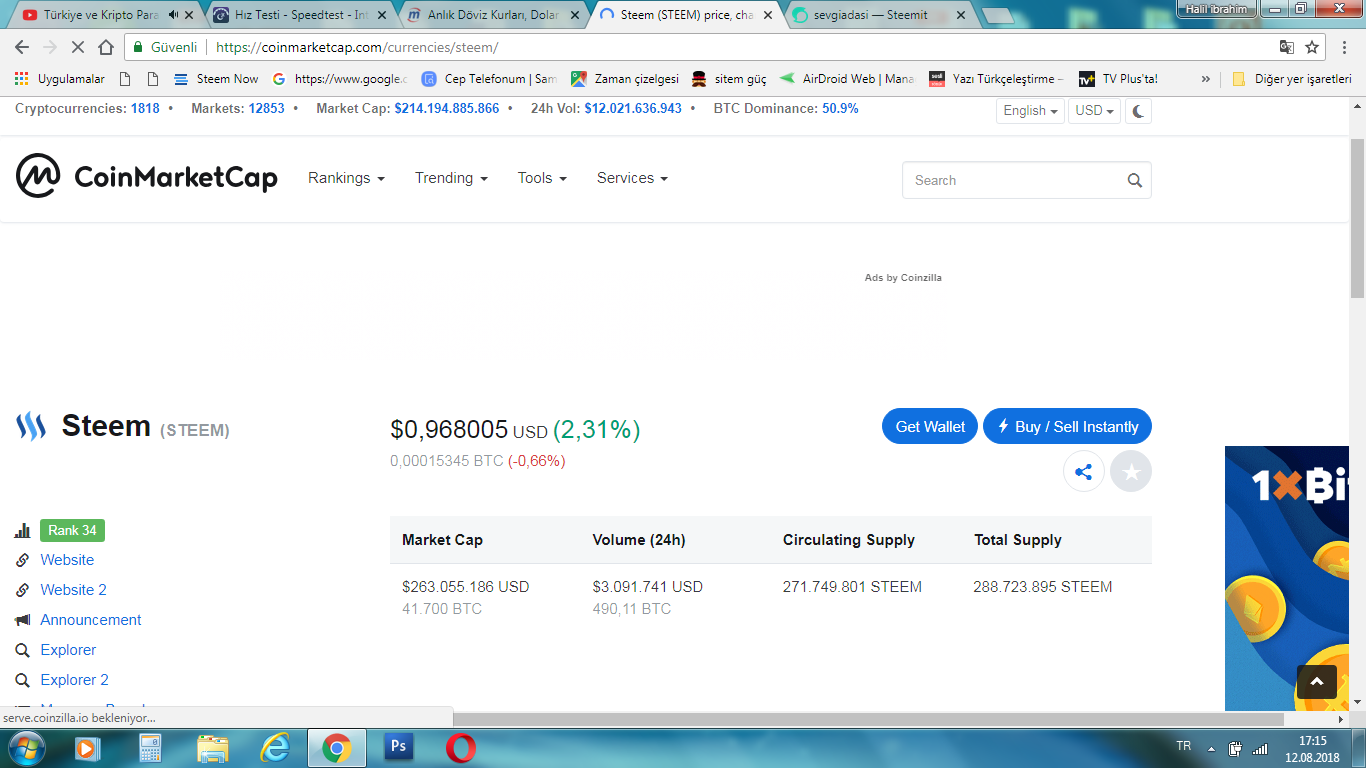
Task: Close the sevgiadasi — Steemit tab
Action: pyautogui.click(x=961, y=15)
